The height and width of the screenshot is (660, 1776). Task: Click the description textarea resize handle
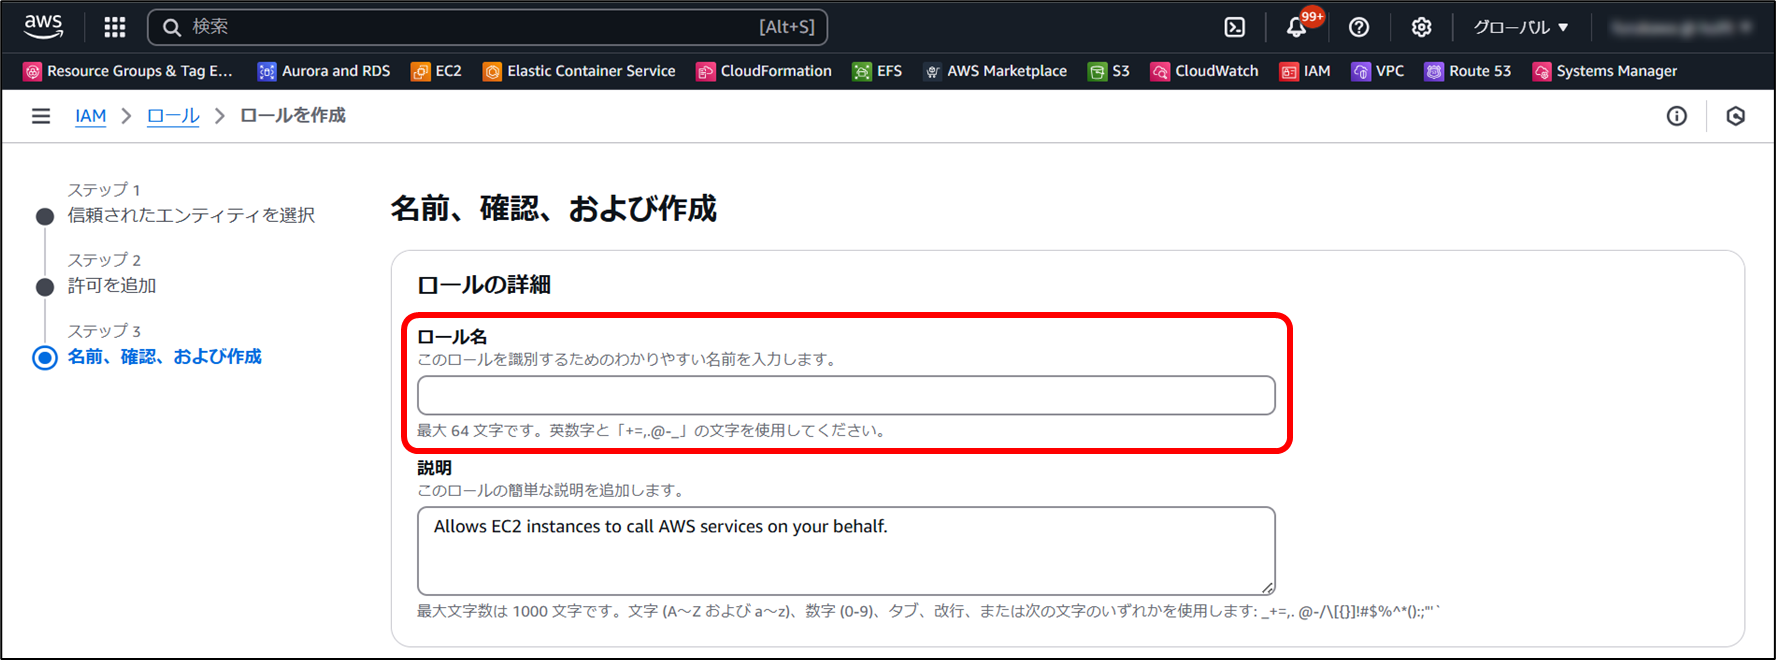pos(1267,587)
